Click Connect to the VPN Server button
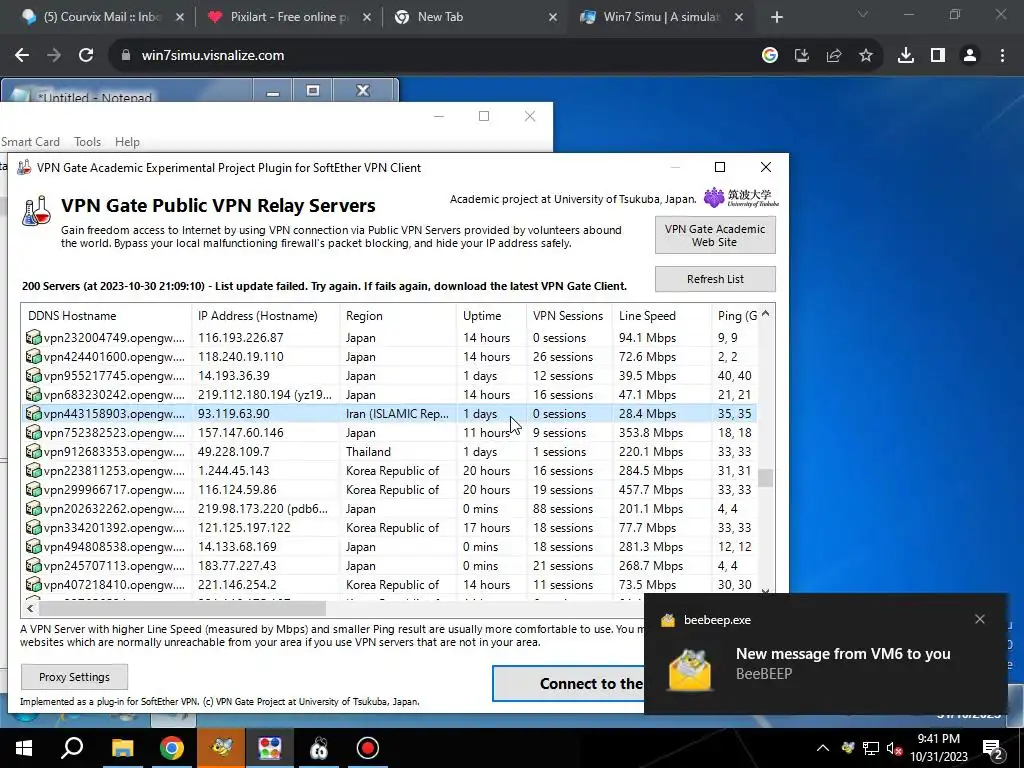Screen dimensions: 1024x768 click(x=568, y=684)
